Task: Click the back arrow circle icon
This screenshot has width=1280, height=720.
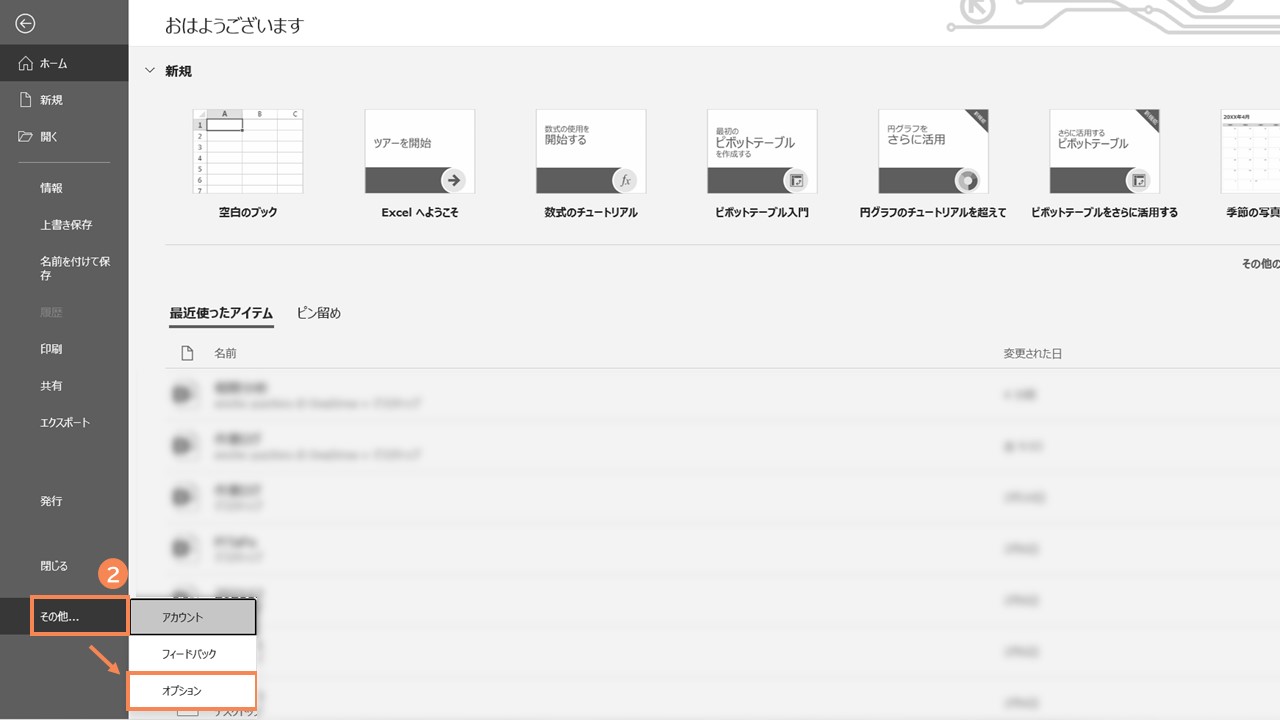Action: pos(26,24)
